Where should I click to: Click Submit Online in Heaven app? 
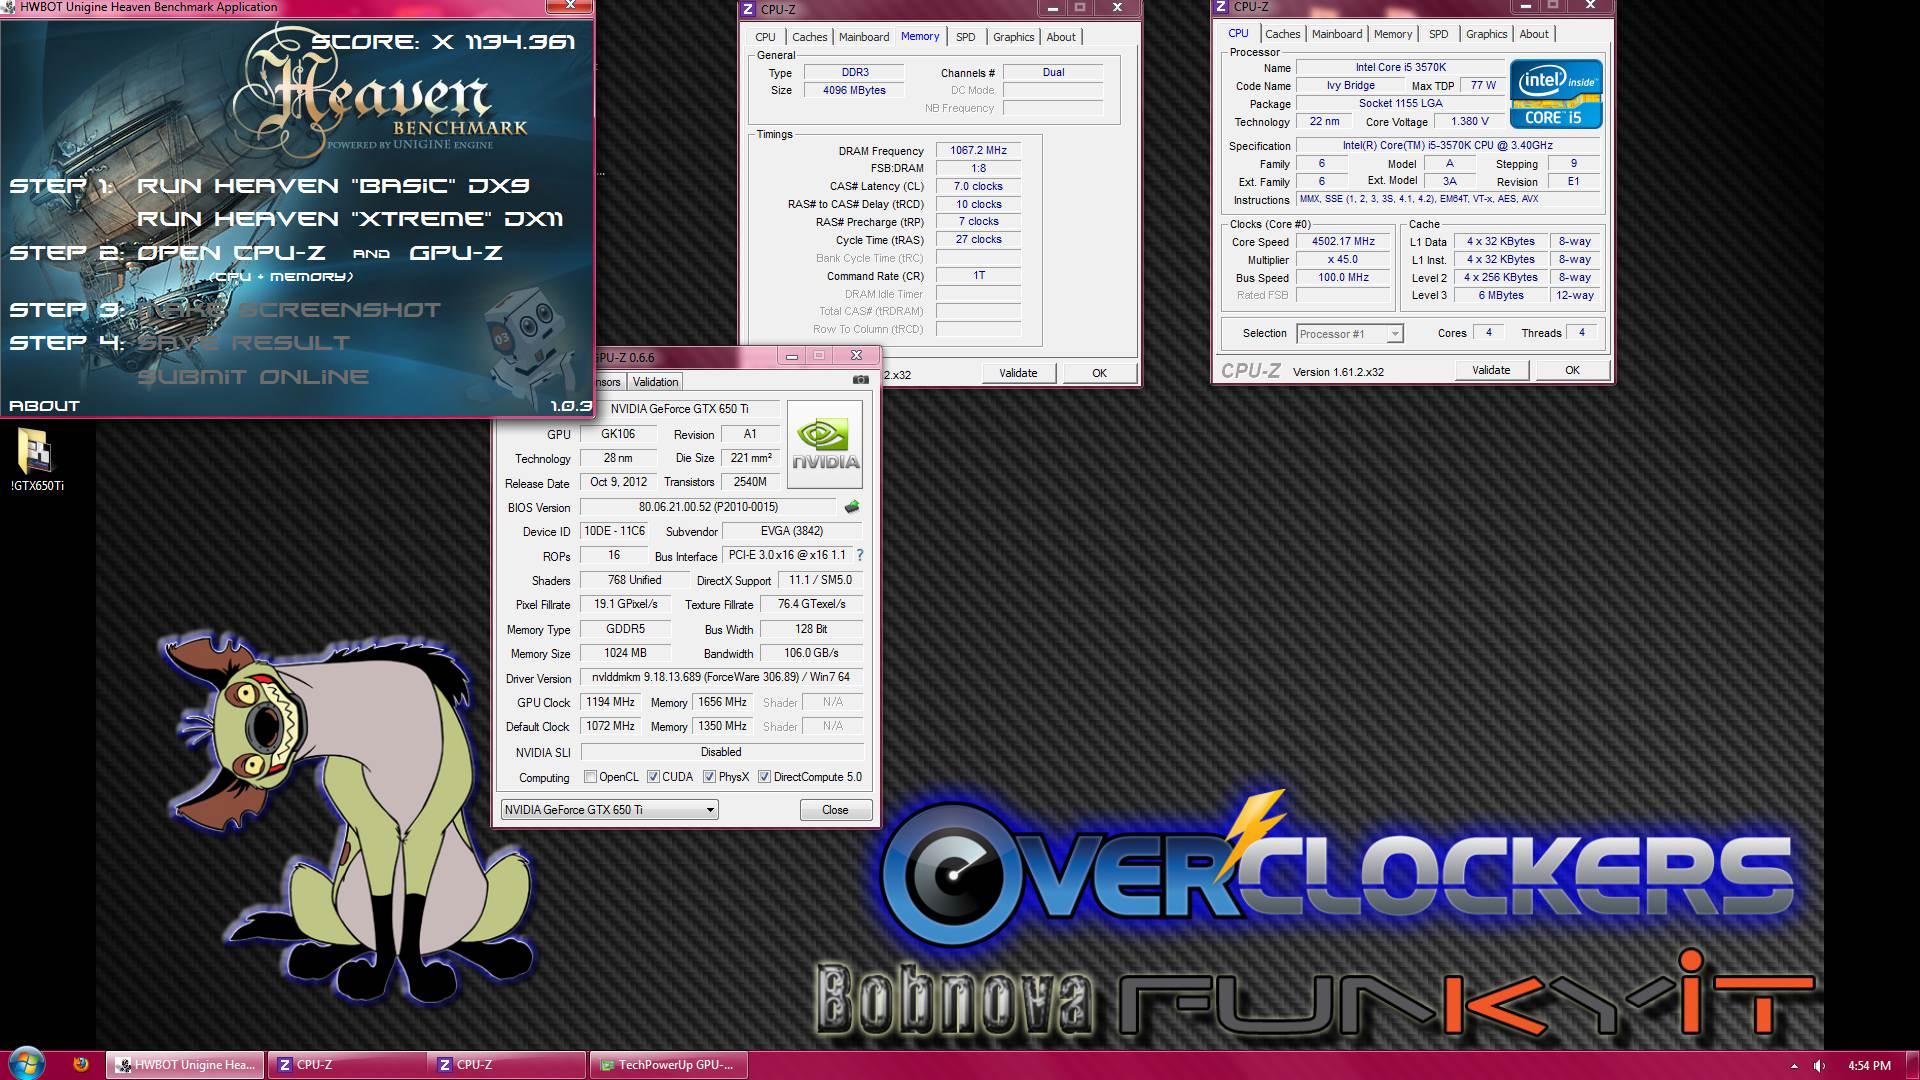click(x=253, y=377)
